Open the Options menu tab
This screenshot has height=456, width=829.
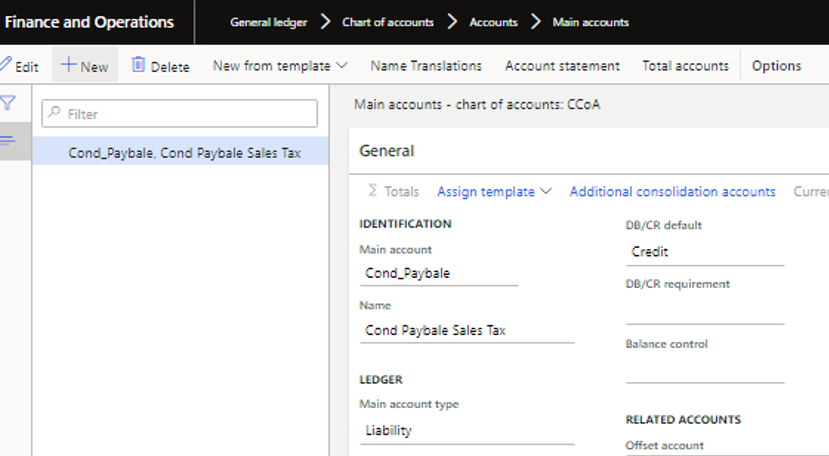pos(776,66)
